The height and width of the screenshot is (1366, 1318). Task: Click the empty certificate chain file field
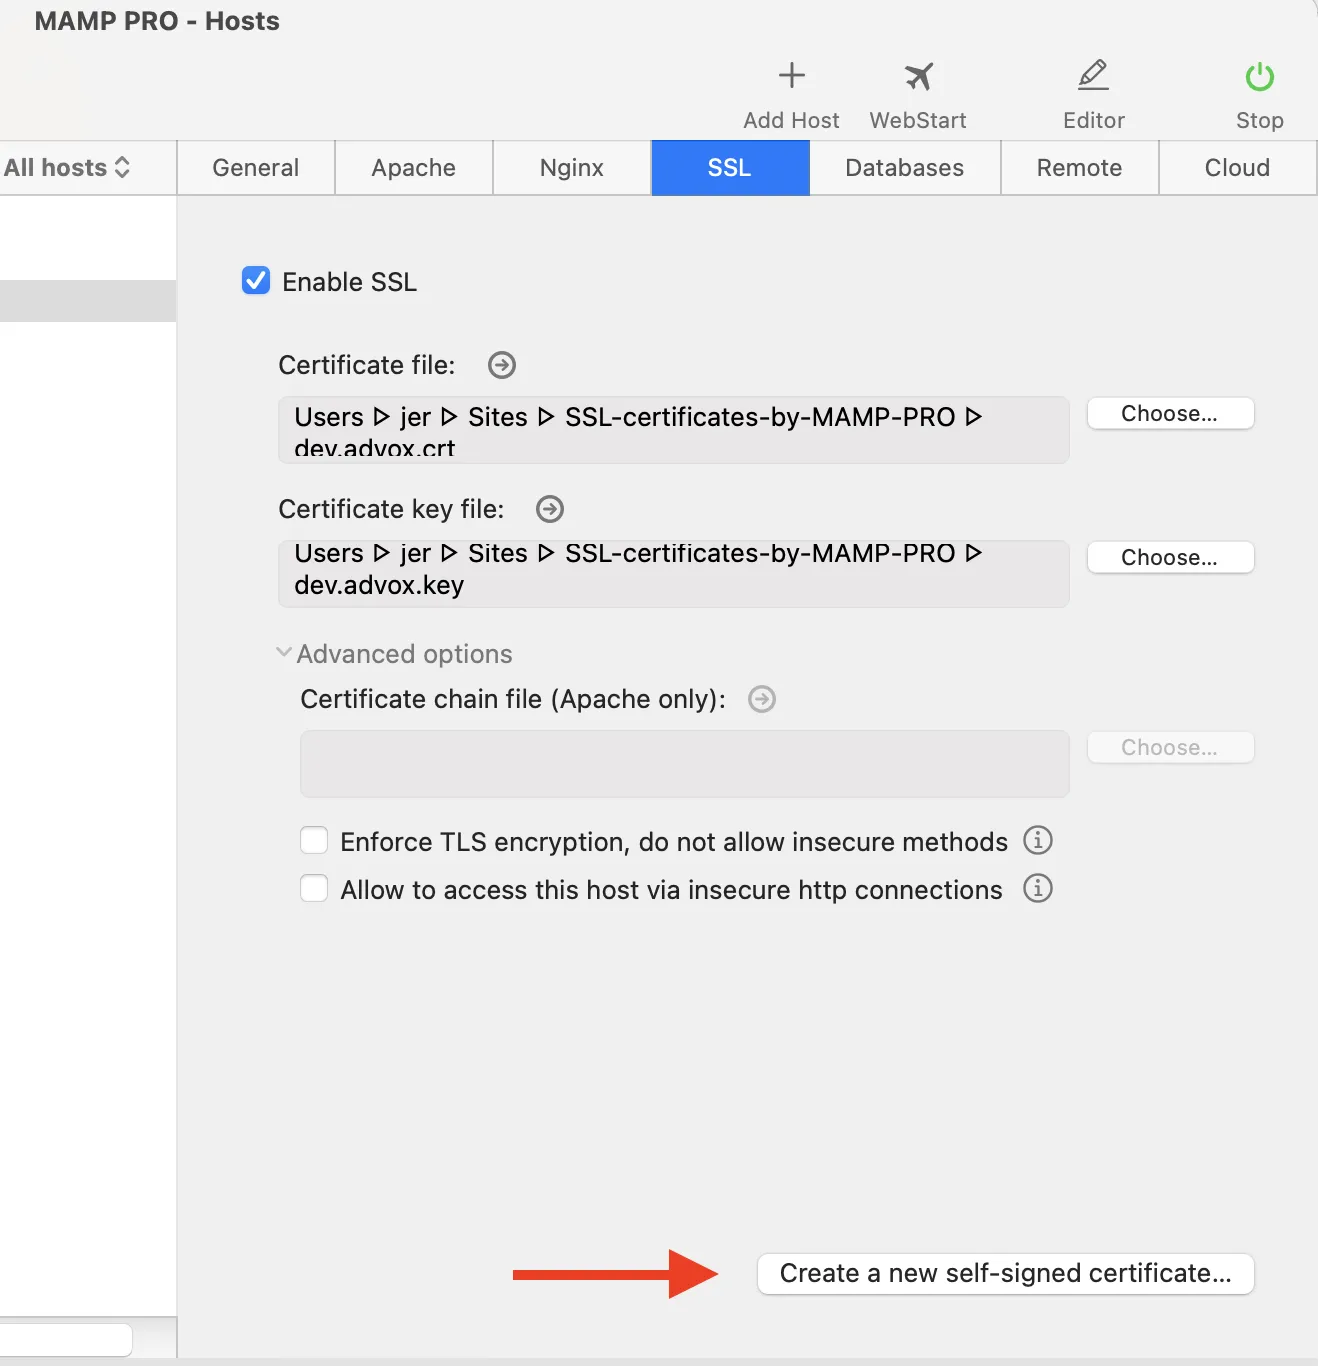685,764
